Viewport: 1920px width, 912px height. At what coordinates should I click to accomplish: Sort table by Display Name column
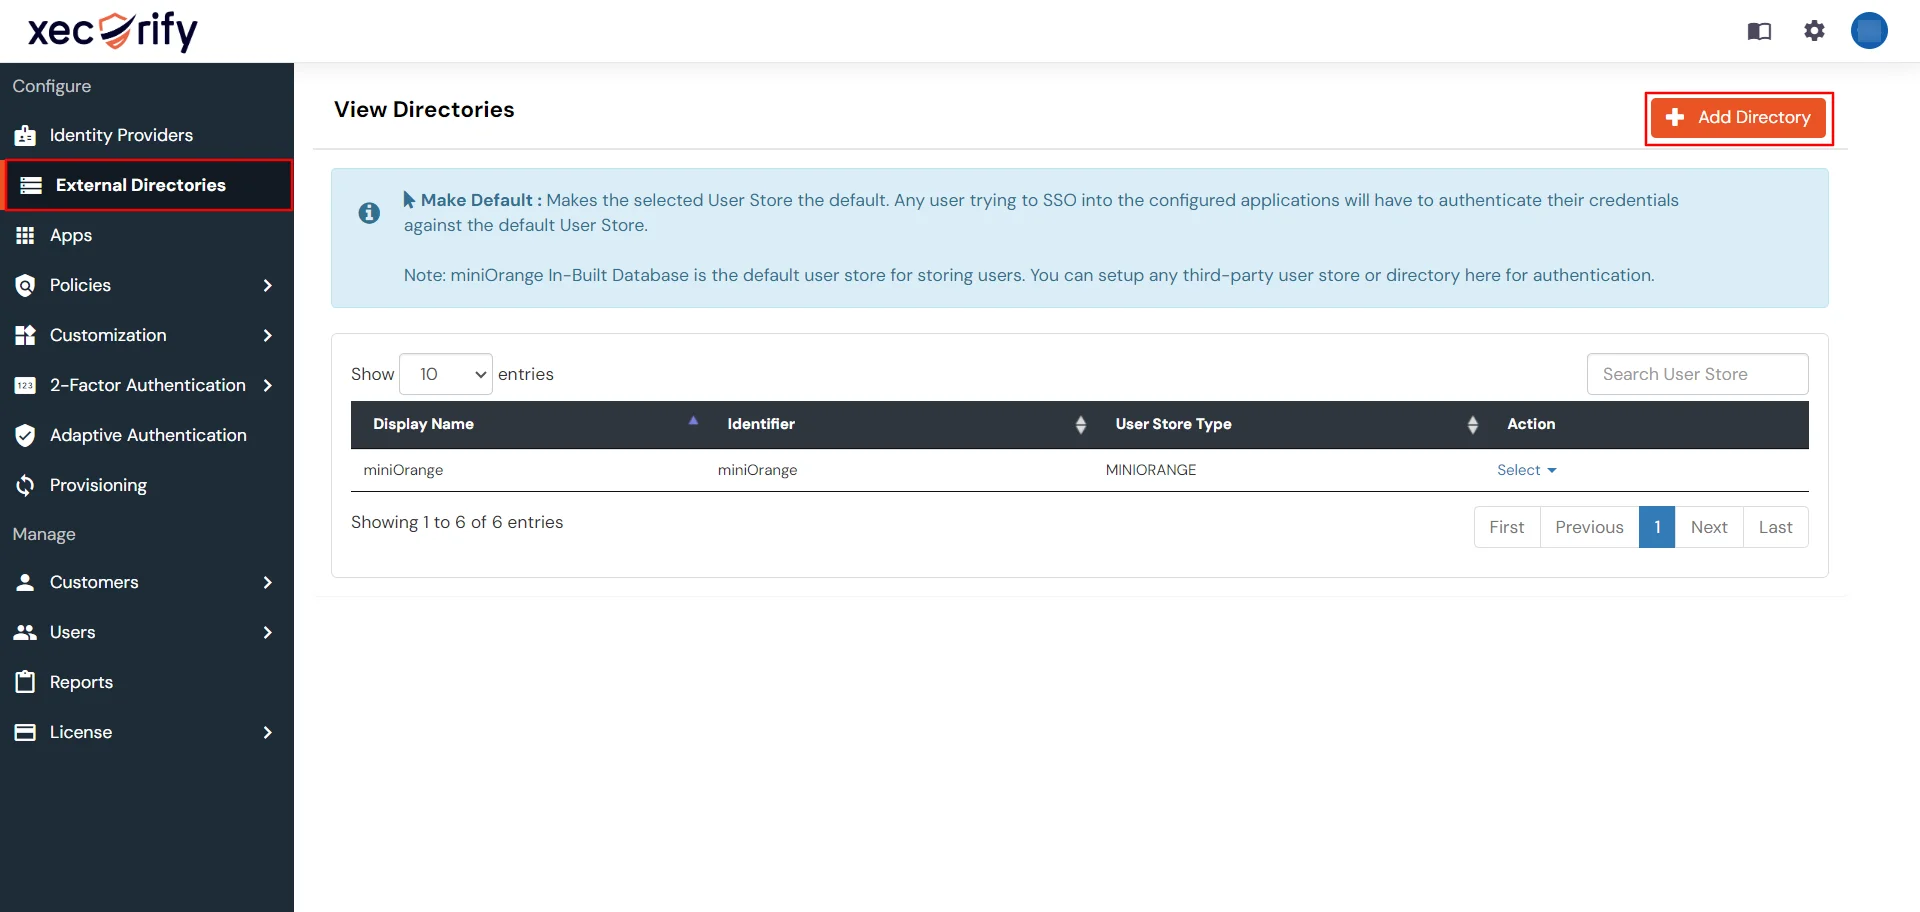coord(693,421)
